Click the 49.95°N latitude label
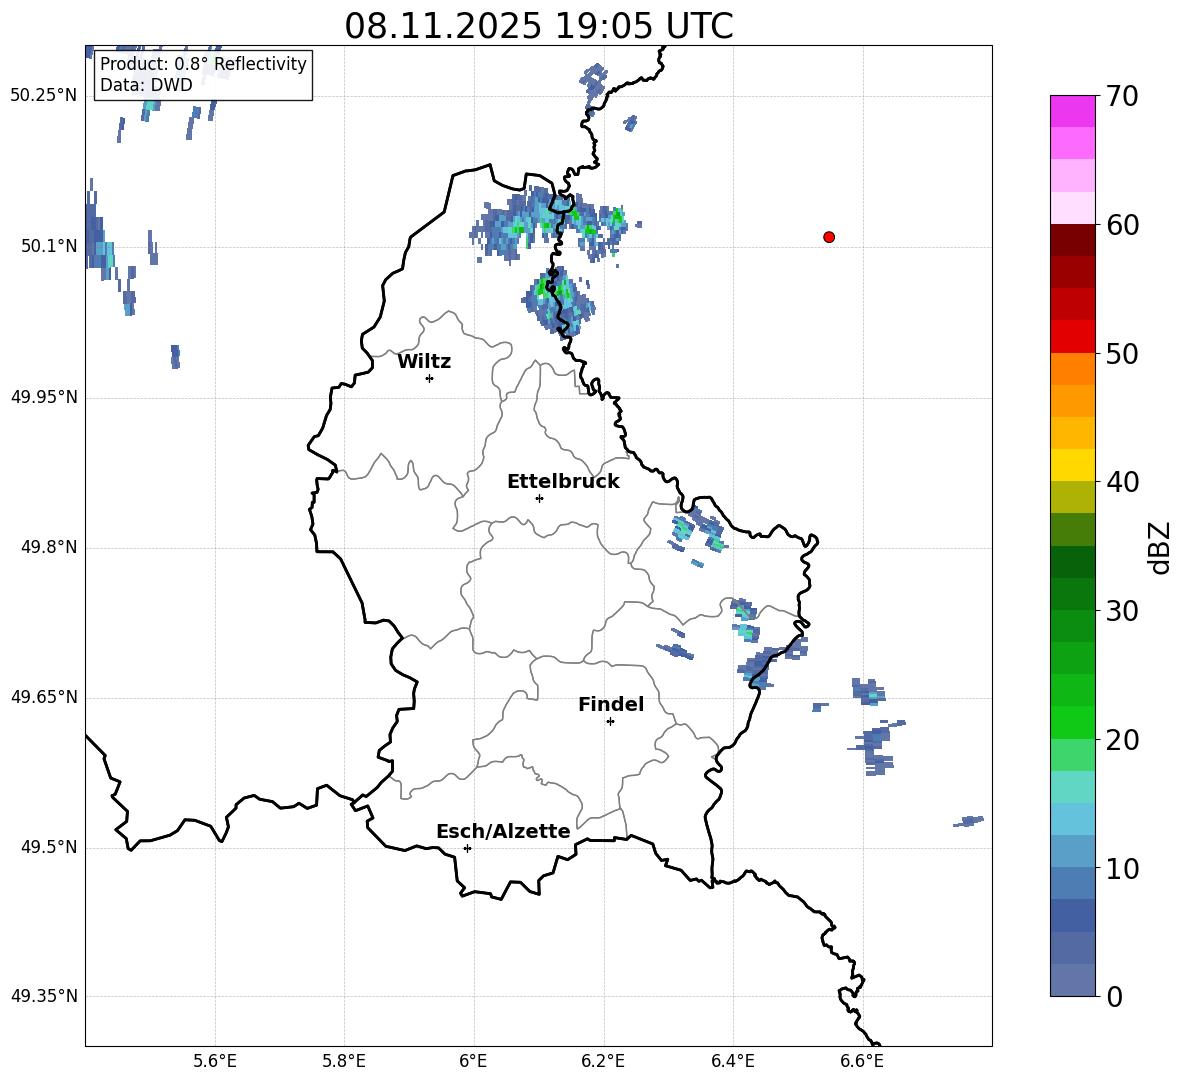The image size is (1184, 1081). tap(44, 397)
